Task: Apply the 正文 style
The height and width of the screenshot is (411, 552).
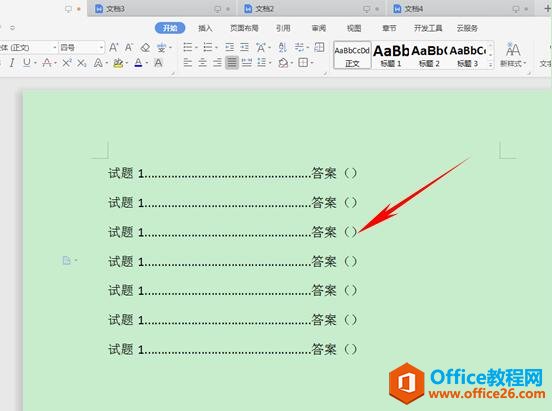Action: pos(352,55)
